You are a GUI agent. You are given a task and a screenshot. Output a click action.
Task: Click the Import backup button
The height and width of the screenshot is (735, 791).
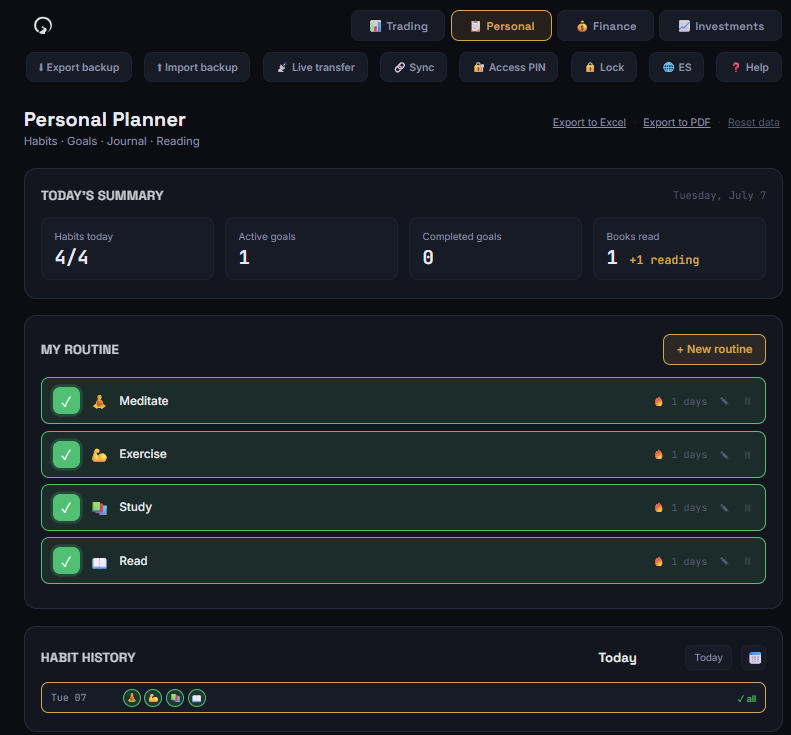tap(197, 67)
